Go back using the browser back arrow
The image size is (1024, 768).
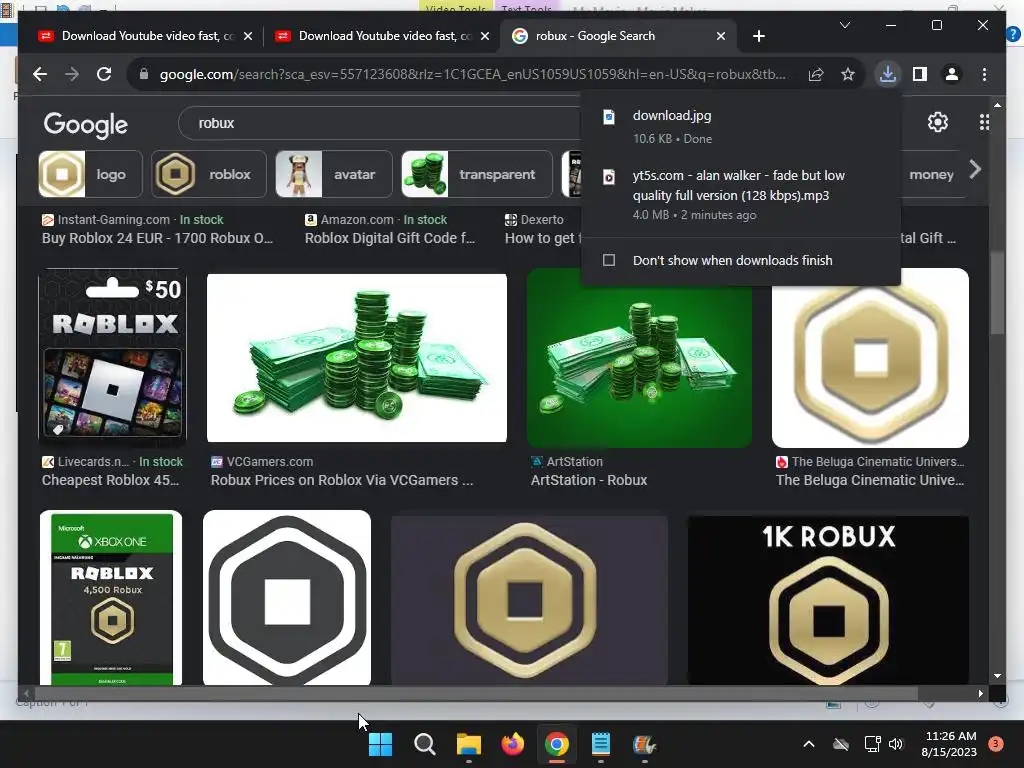(x=40, y=74)
